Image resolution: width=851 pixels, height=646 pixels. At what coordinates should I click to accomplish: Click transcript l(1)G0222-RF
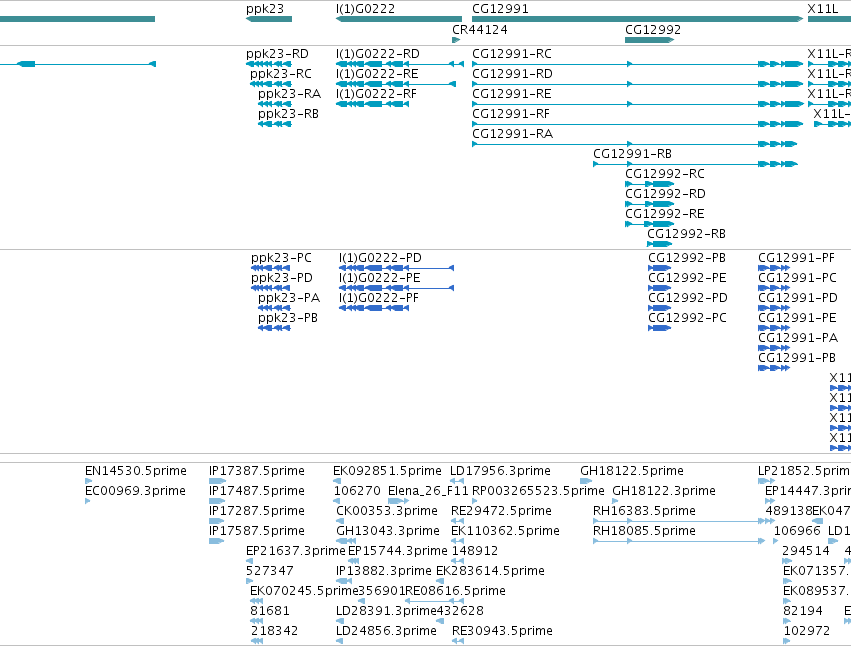(x=372, y=104)
